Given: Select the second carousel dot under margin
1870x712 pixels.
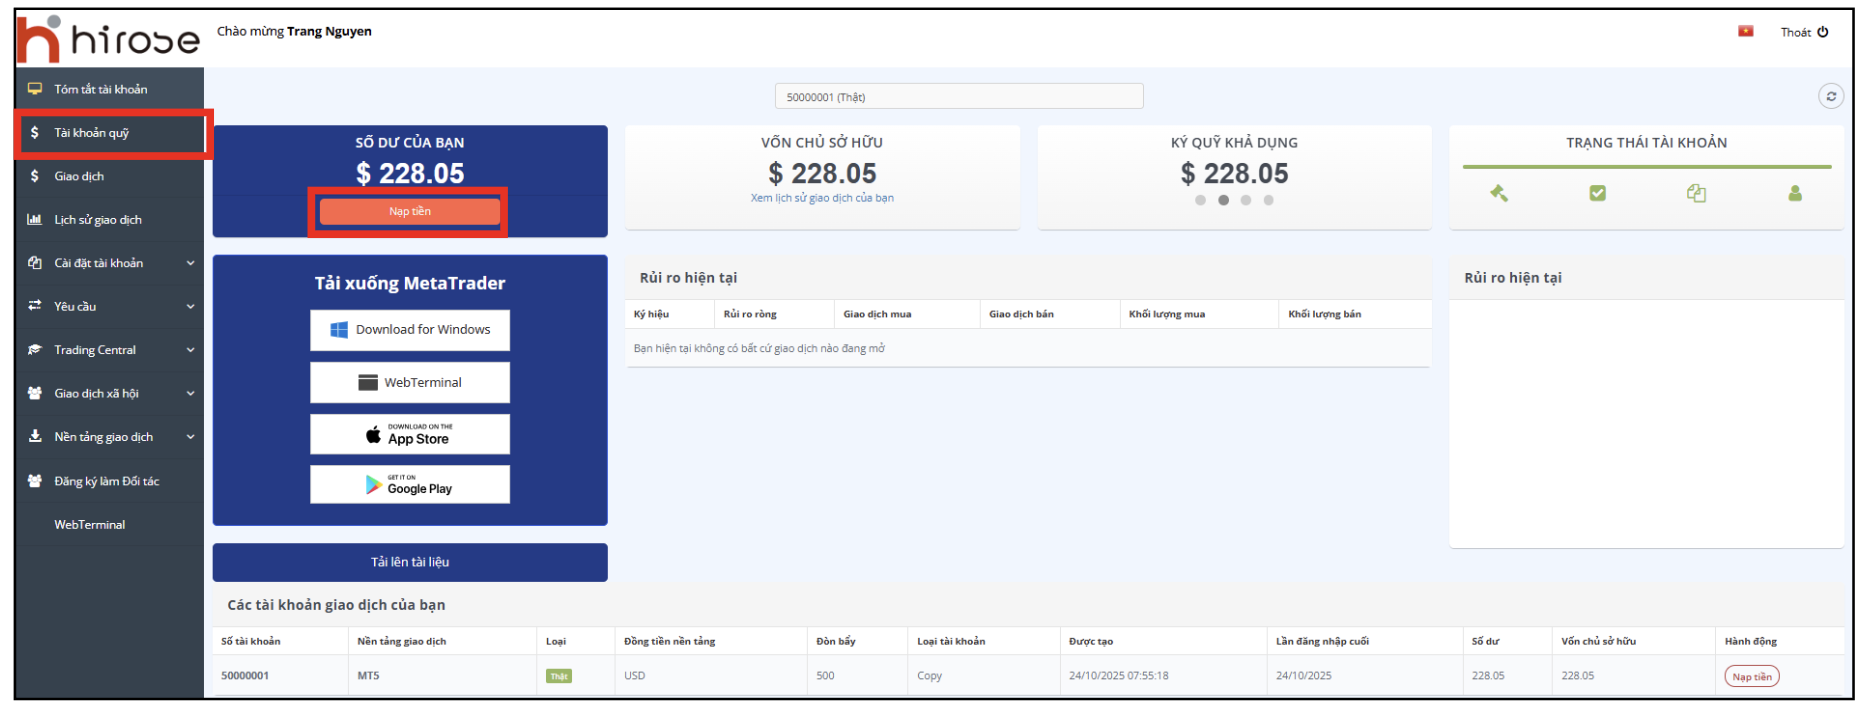Looking at the screenshot, I should [1223, 200].
